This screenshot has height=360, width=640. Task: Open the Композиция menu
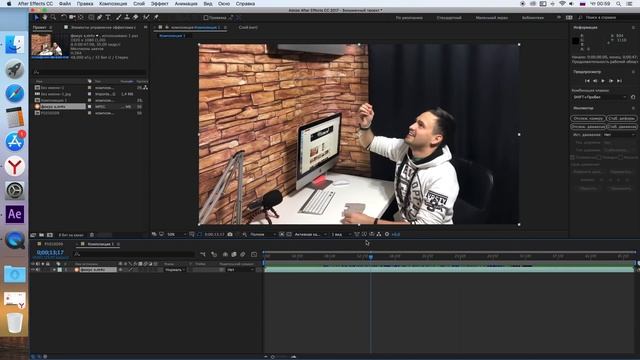click(113, 4)
